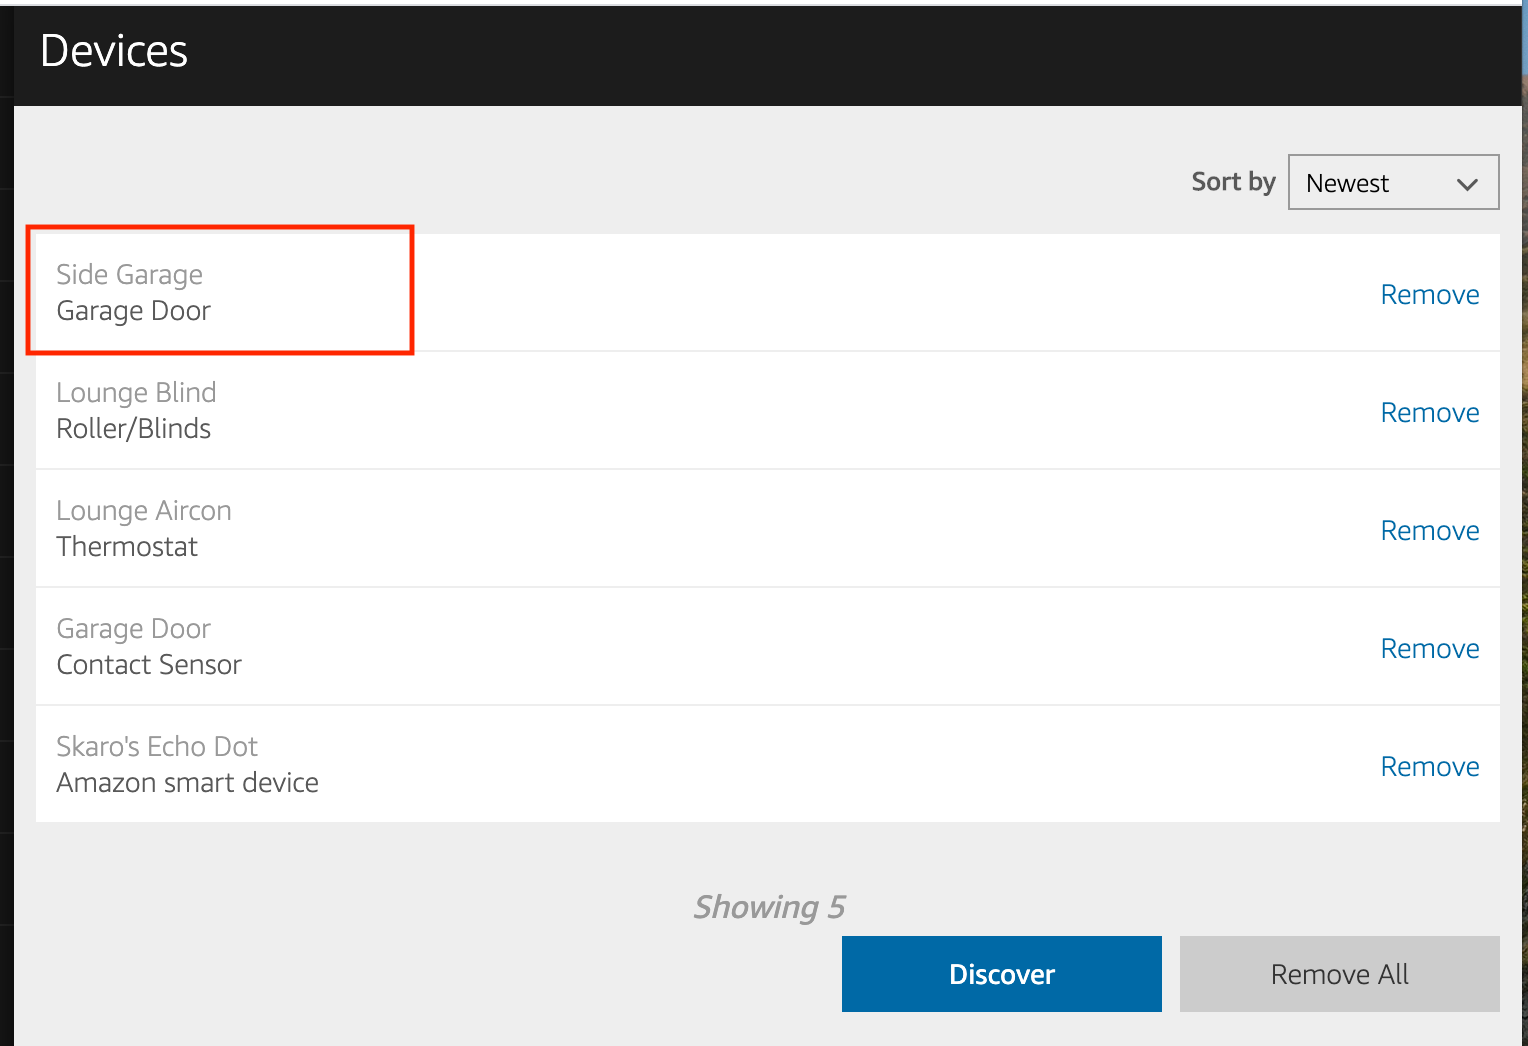Remove Skaro's Echo Dot device
The height and width of the screenshot is (1046, 1528).
pyautogui.click(x=1429, y=766)
